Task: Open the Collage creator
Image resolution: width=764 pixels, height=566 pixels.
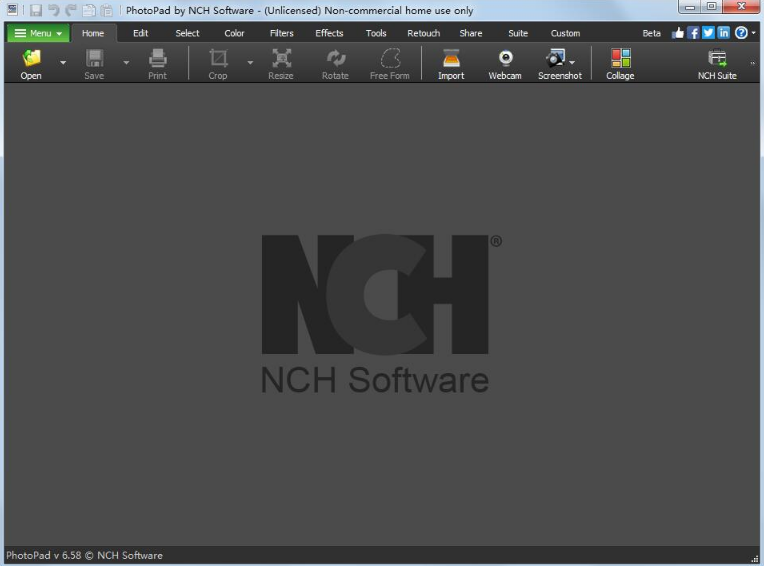Action: pyautogui.click(x=620, y=59)
